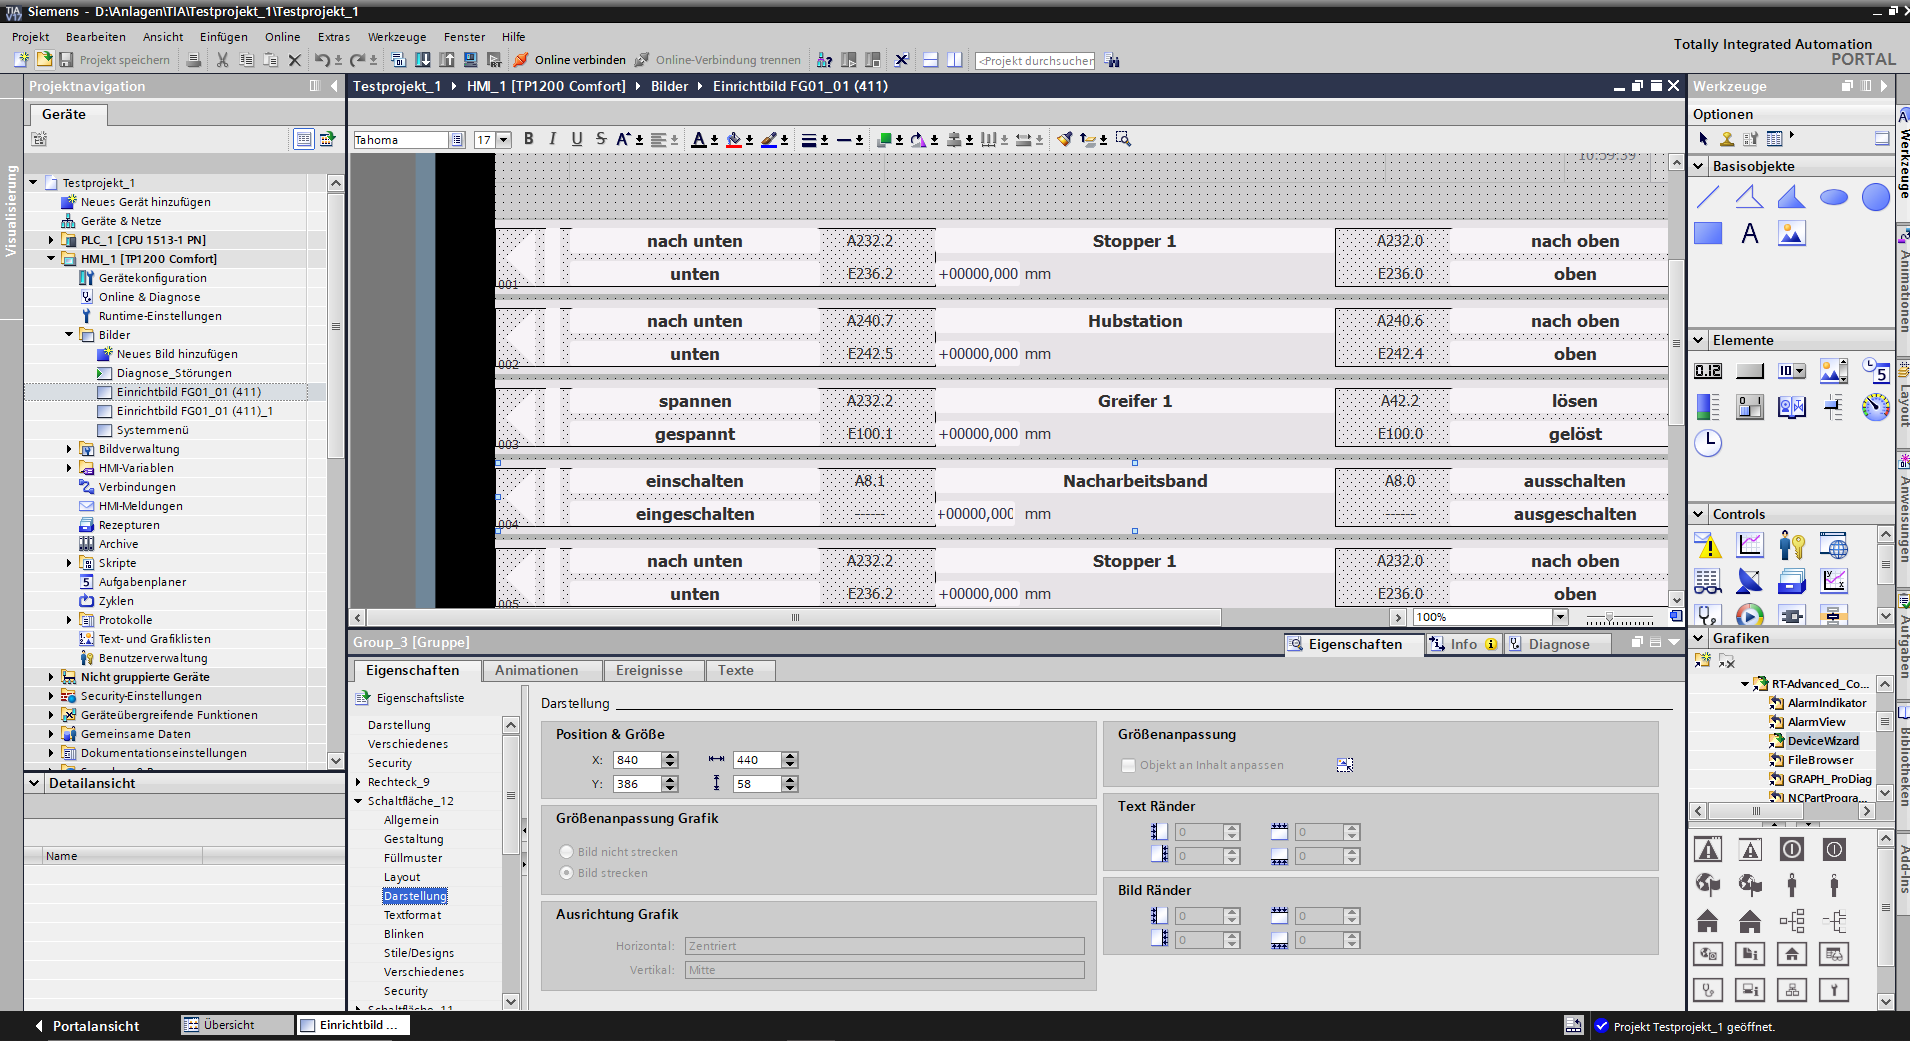Open the Übersicht taskbar button
Screen dimensions: 1910x1041
237,1025
